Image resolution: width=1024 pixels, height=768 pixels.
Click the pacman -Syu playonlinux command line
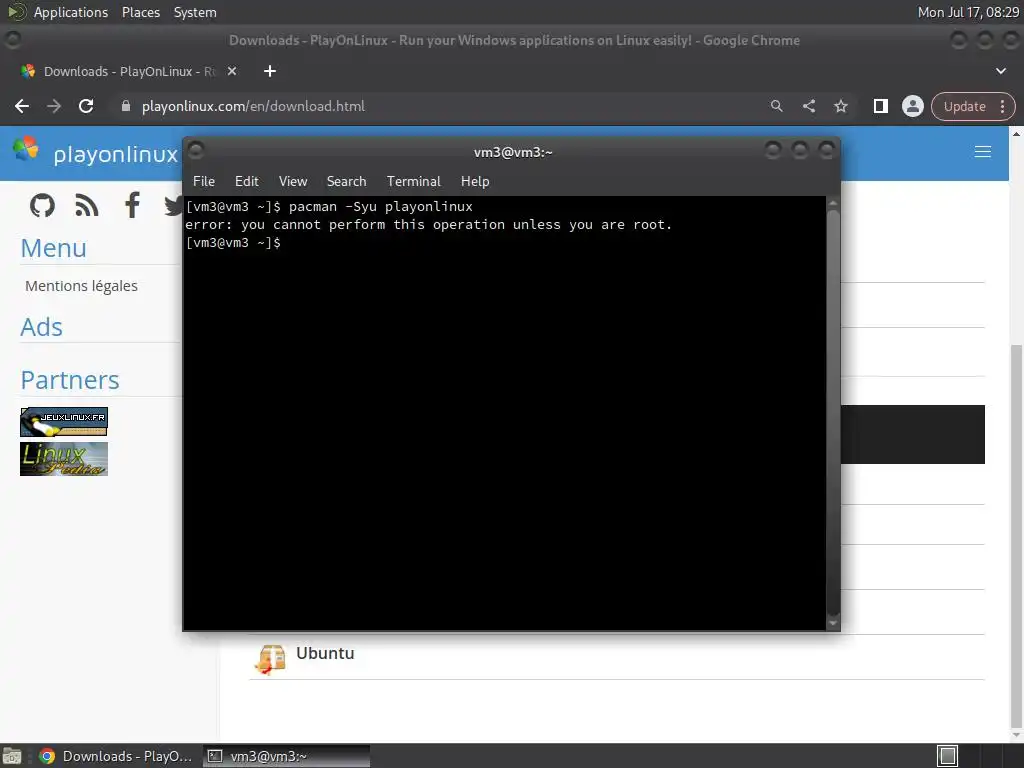(x=328, y=206)
